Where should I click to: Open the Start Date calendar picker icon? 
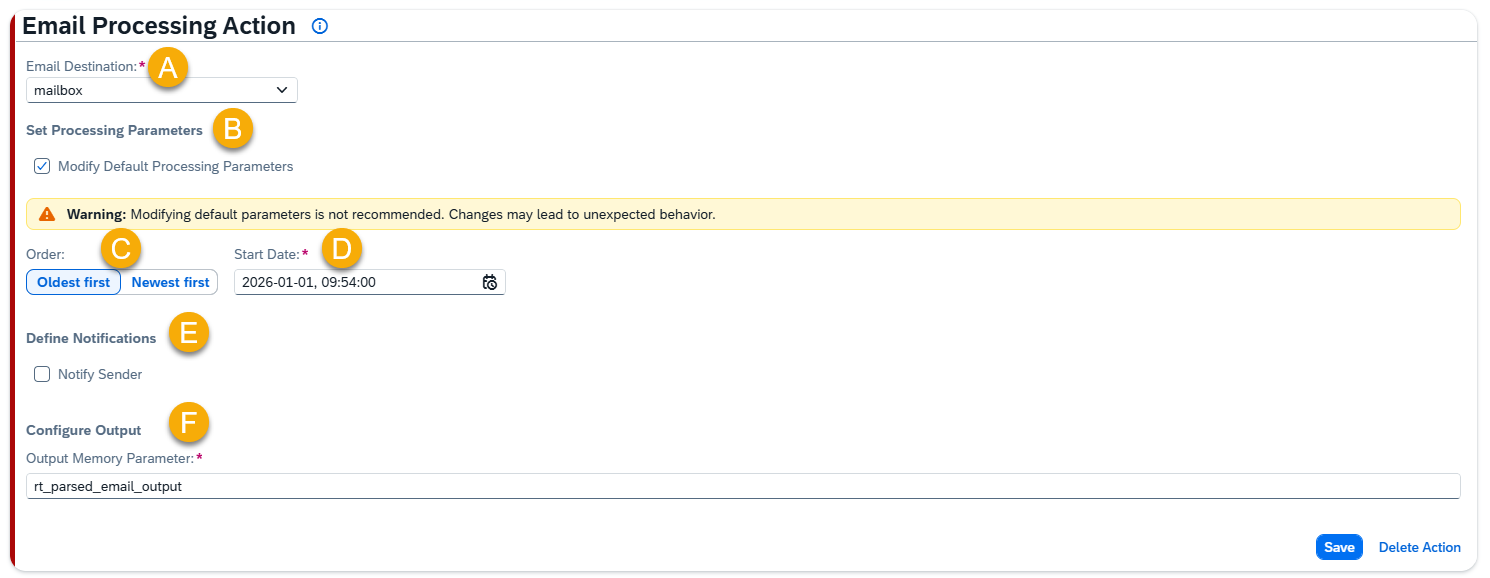pyautogui.click(x=490, y=283)
